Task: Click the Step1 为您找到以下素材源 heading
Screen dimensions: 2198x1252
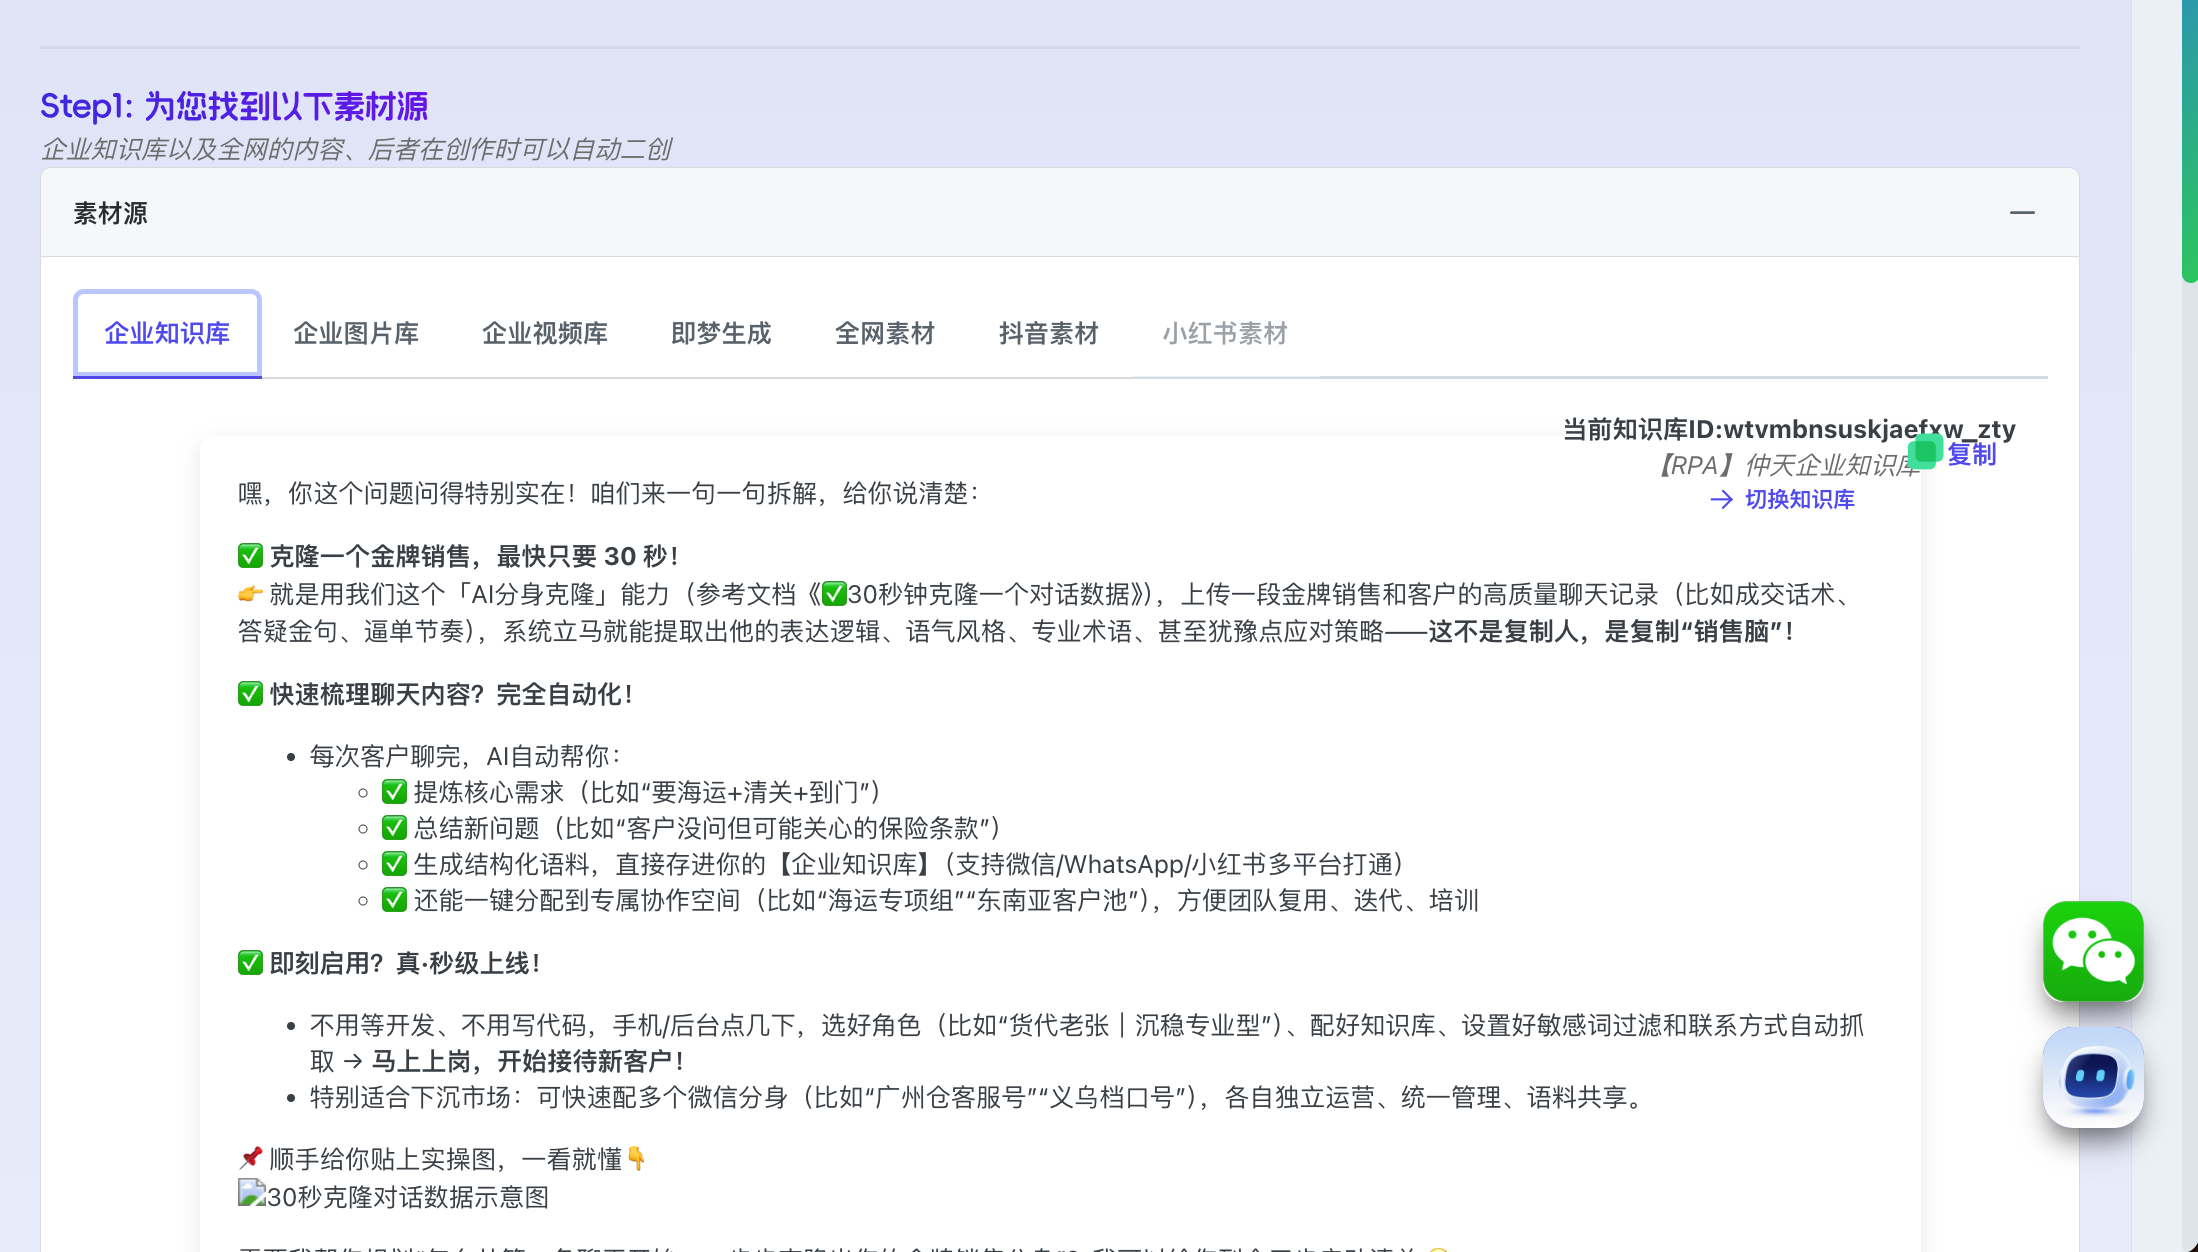Action: click(x=234, y=106)
